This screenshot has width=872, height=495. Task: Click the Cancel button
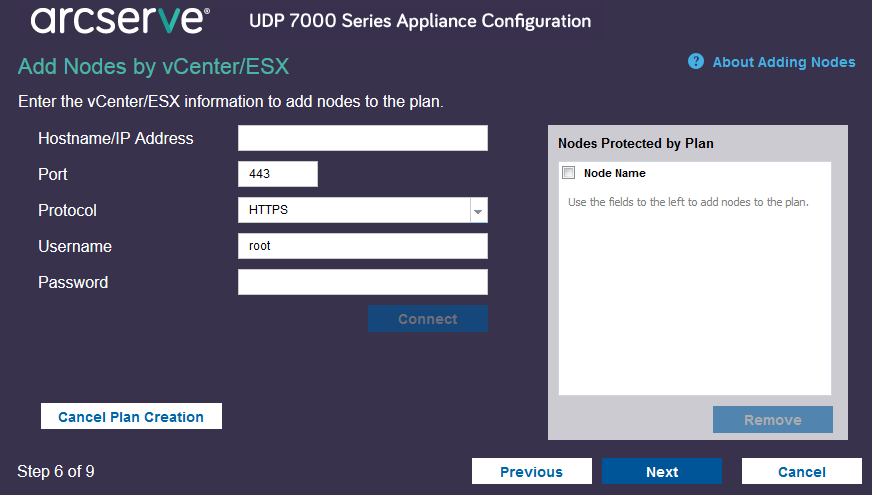click(x=801, y=472)
